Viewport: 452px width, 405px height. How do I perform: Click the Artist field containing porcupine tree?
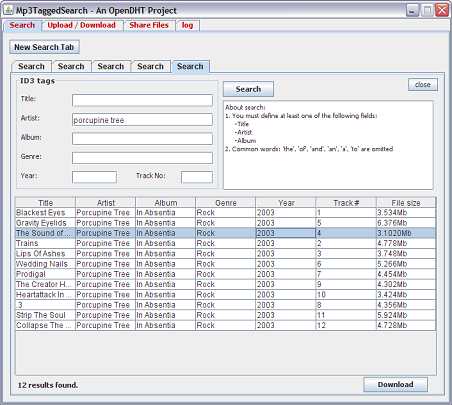point(142,120)
